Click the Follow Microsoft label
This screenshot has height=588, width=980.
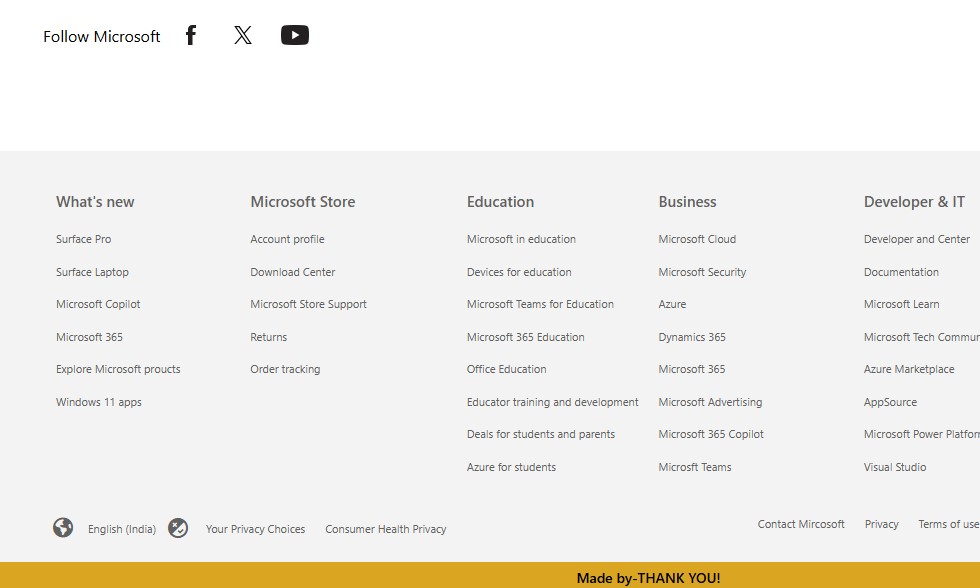click(101, 37)
